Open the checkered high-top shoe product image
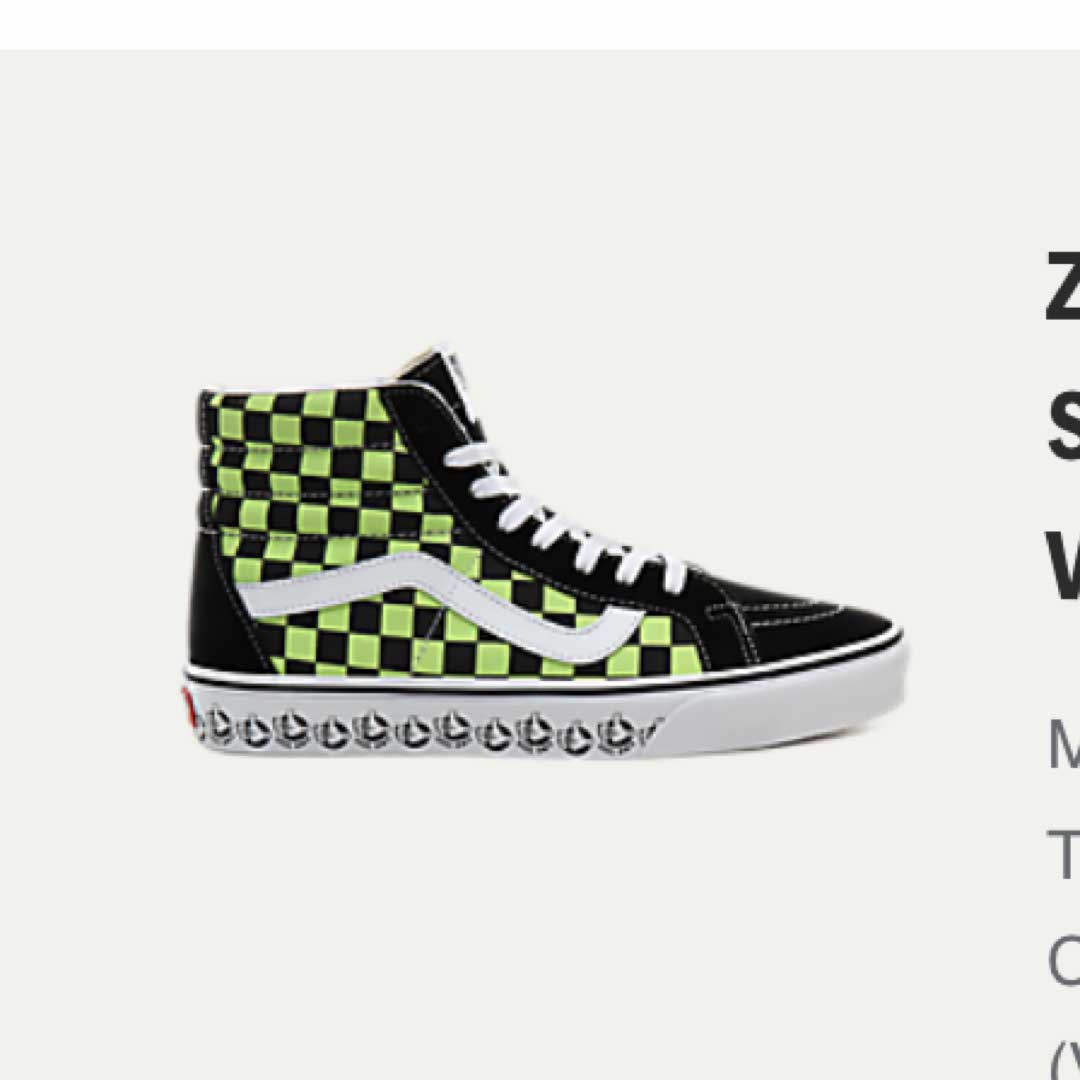The width and height of the screenshot is (1080, 1080). click(544, 551)
